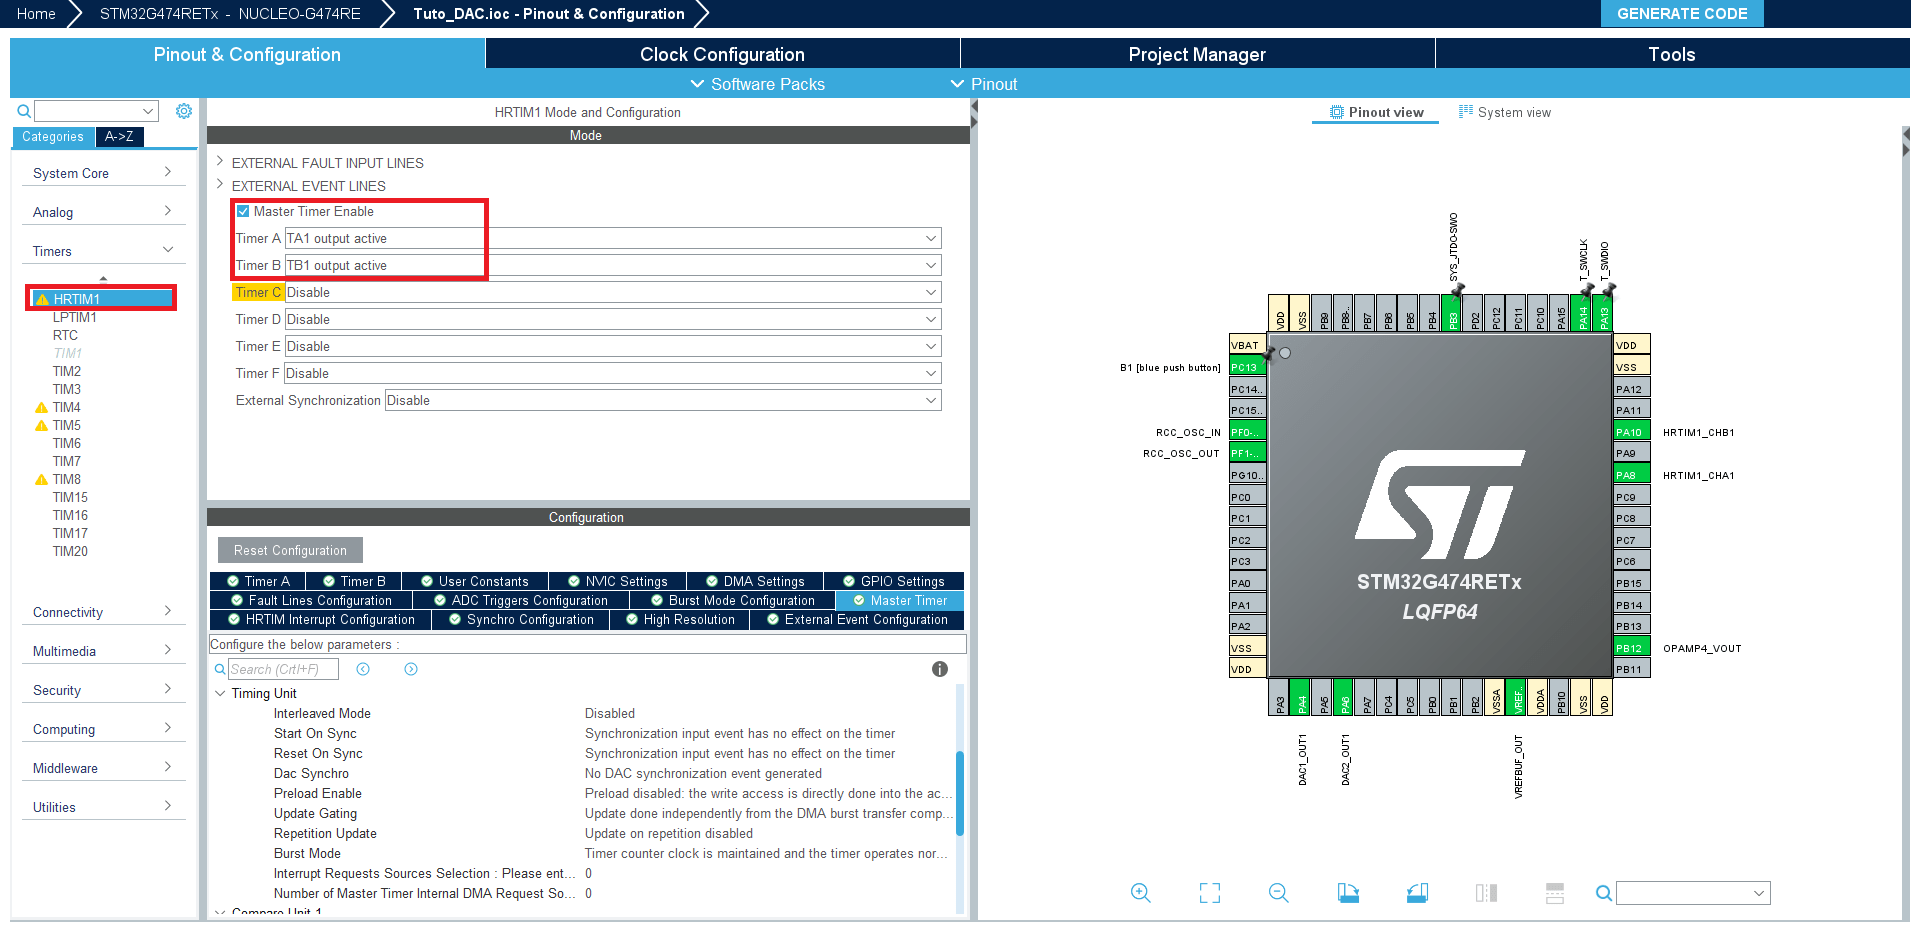This screenshot has height=928, width=1911.
Task: Click the warning icon next to TIM8
Action: pyautogui.click(x=41, y=479)
